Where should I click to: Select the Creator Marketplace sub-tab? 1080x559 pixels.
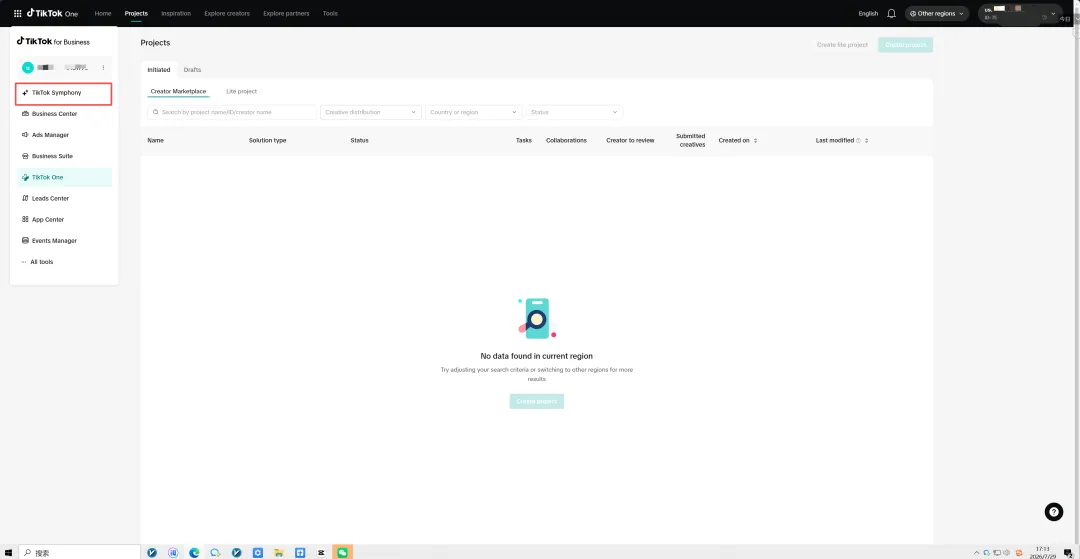tap(178, 91)
